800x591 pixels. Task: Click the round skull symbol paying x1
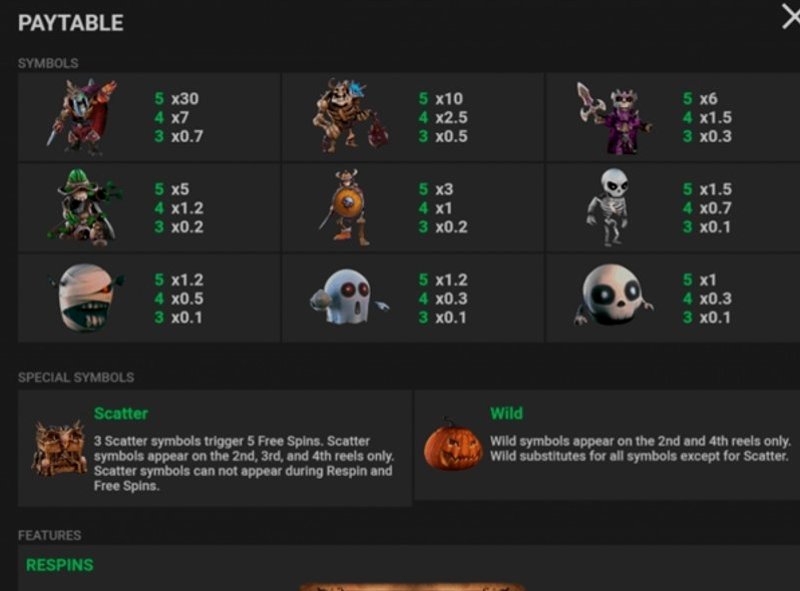(x=613, y=296)
